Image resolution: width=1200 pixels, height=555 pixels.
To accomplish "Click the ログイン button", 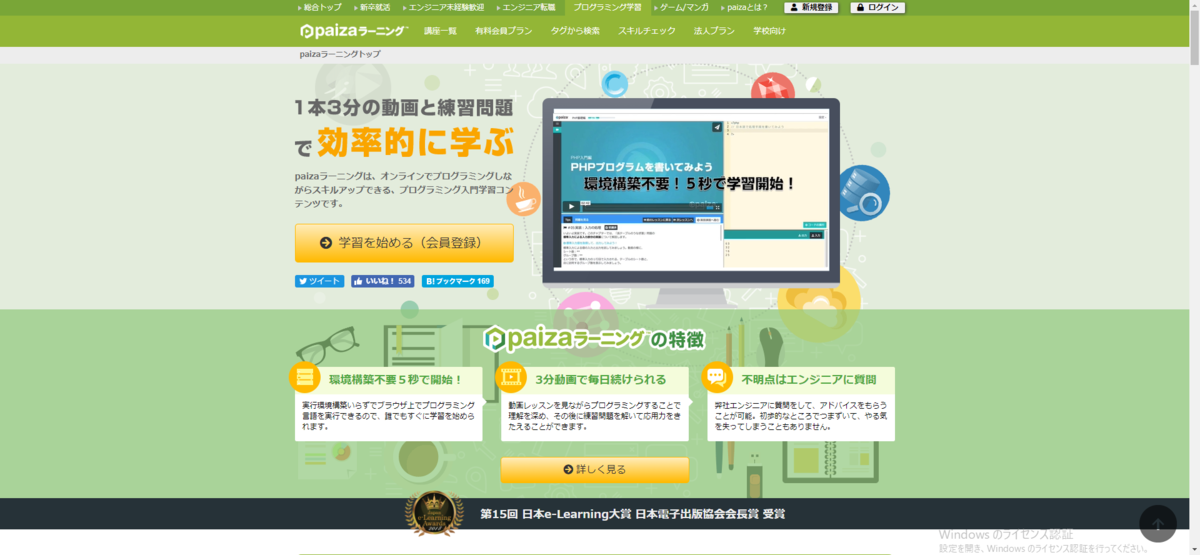I will [878, 7].
